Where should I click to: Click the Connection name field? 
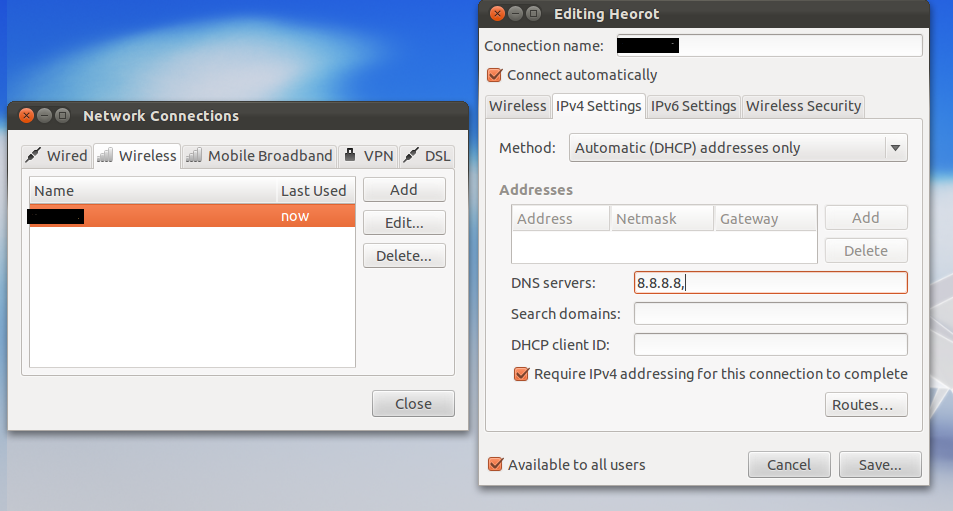769,46
